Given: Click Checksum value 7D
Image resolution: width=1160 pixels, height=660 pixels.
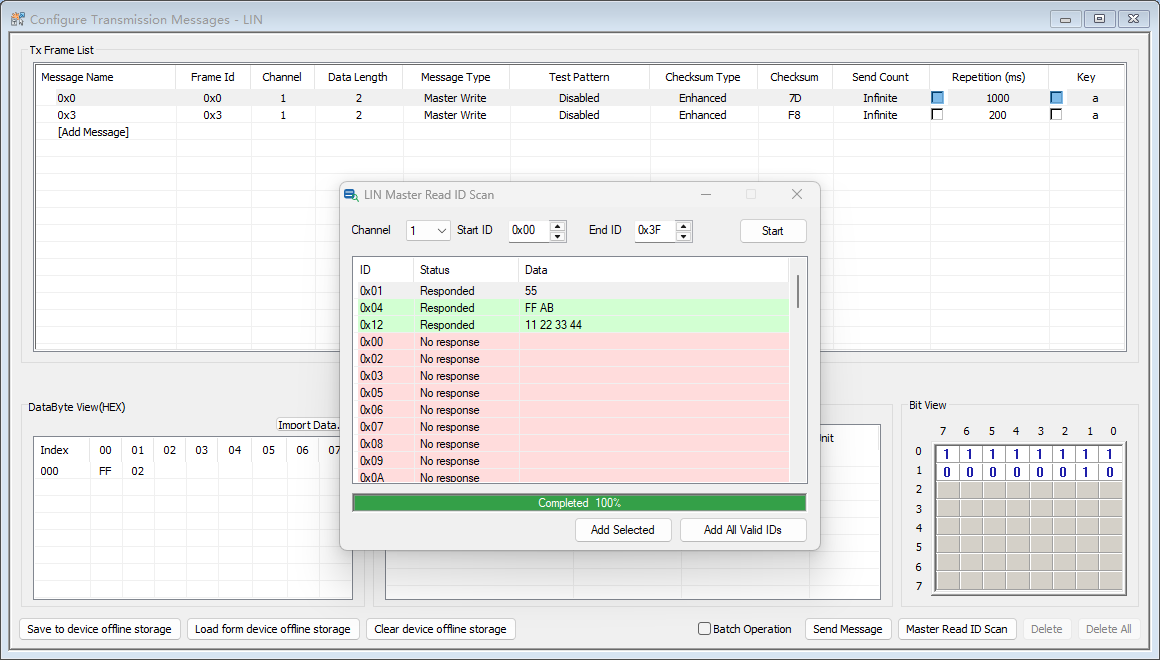Looking at the screenshot, I should click(x=794, y=98).
